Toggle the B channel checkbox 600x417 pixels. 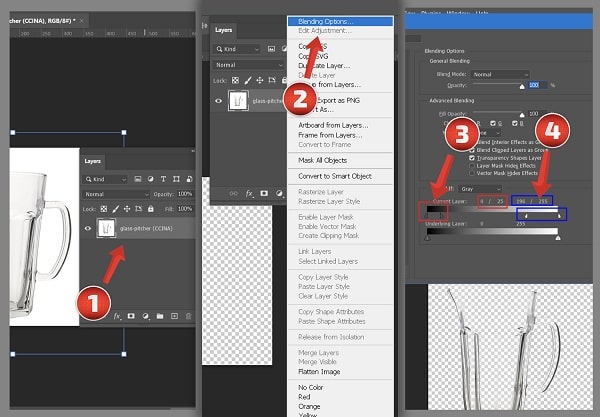(x=515, y=123)
